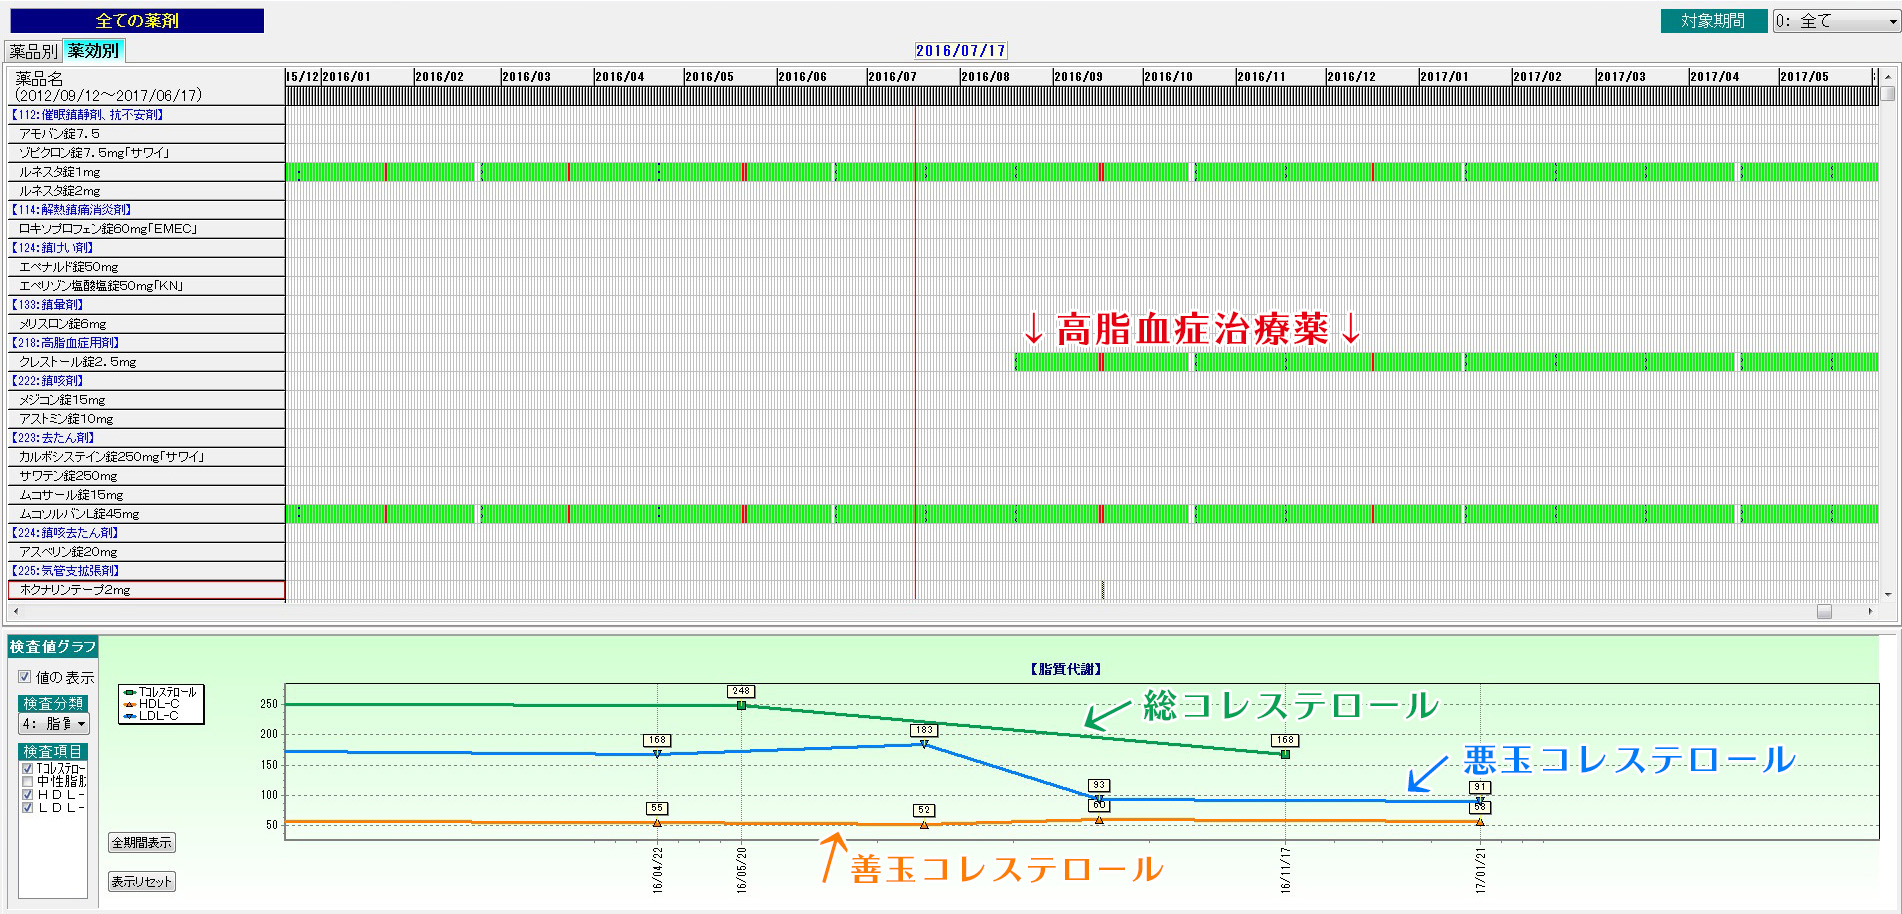This screenshot has width=1902, height=914.
Task: Select the 【124:鎮けい剤】 category row
Action: [146, 248]
